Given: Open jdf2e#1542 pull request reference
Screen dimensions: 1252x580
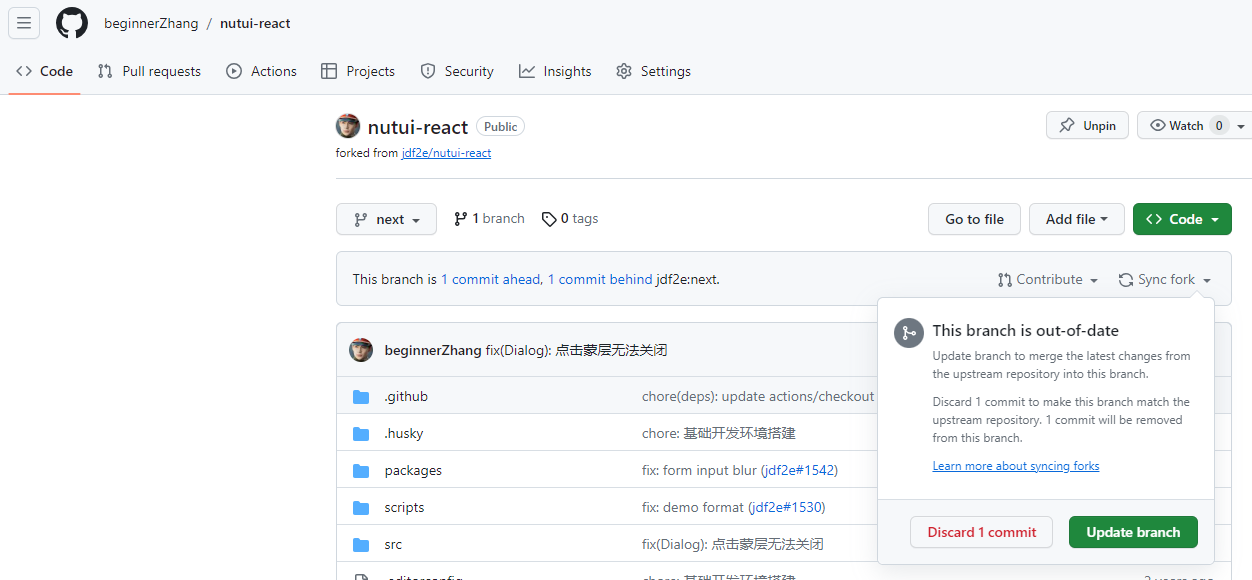Looking at the screenshot, I should pyautogui.click(x=799, y=471).
